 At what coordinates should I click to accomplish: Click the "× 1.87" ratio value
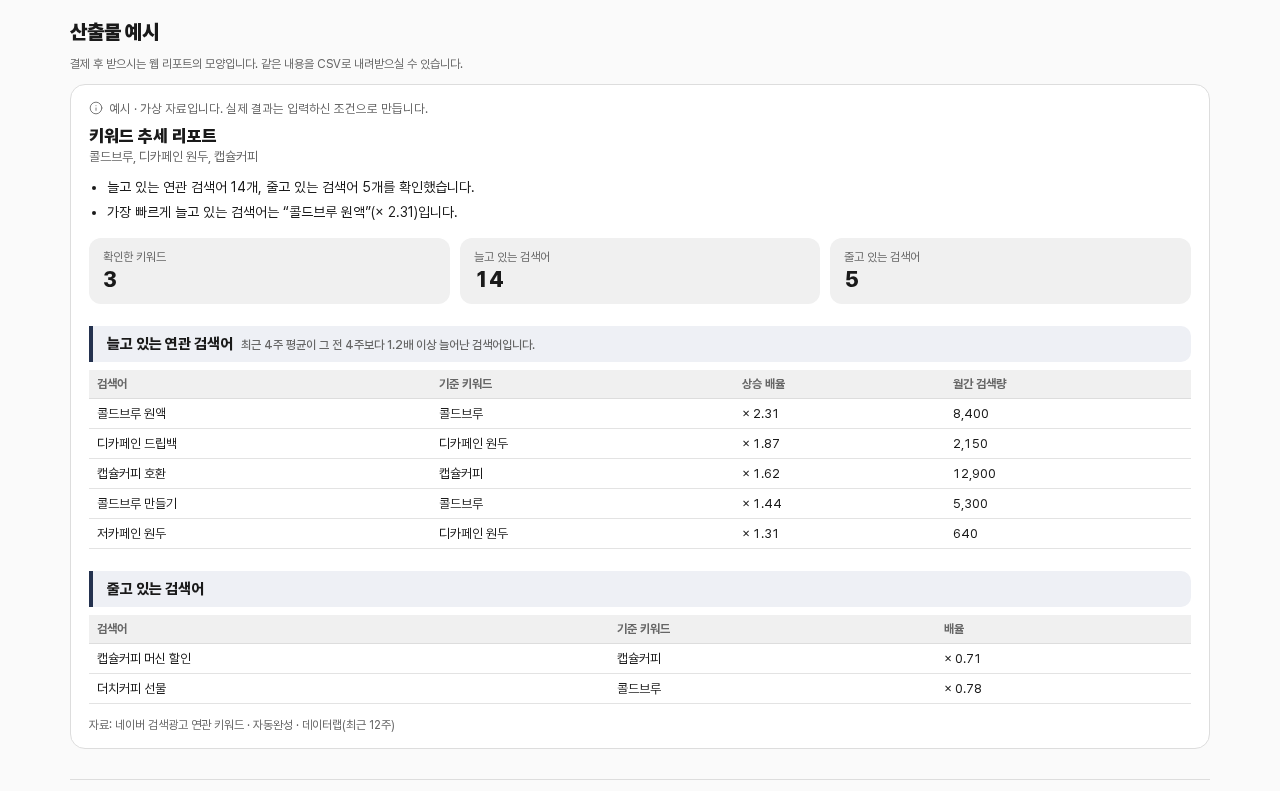761,444
